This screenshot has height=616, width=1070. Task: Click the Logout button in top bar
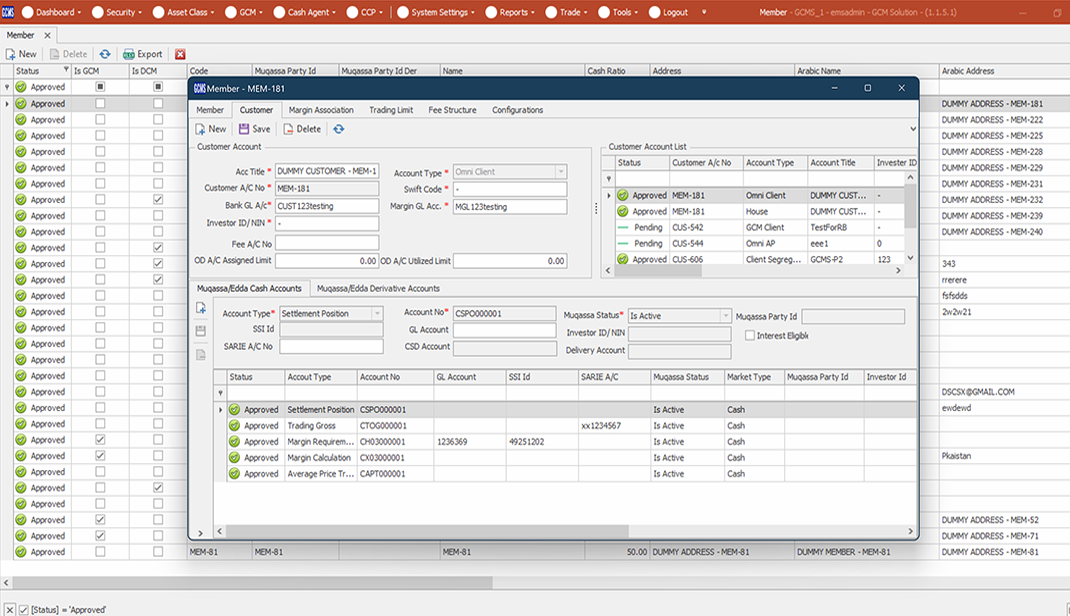pyautogui.click(x=668, y=12)
